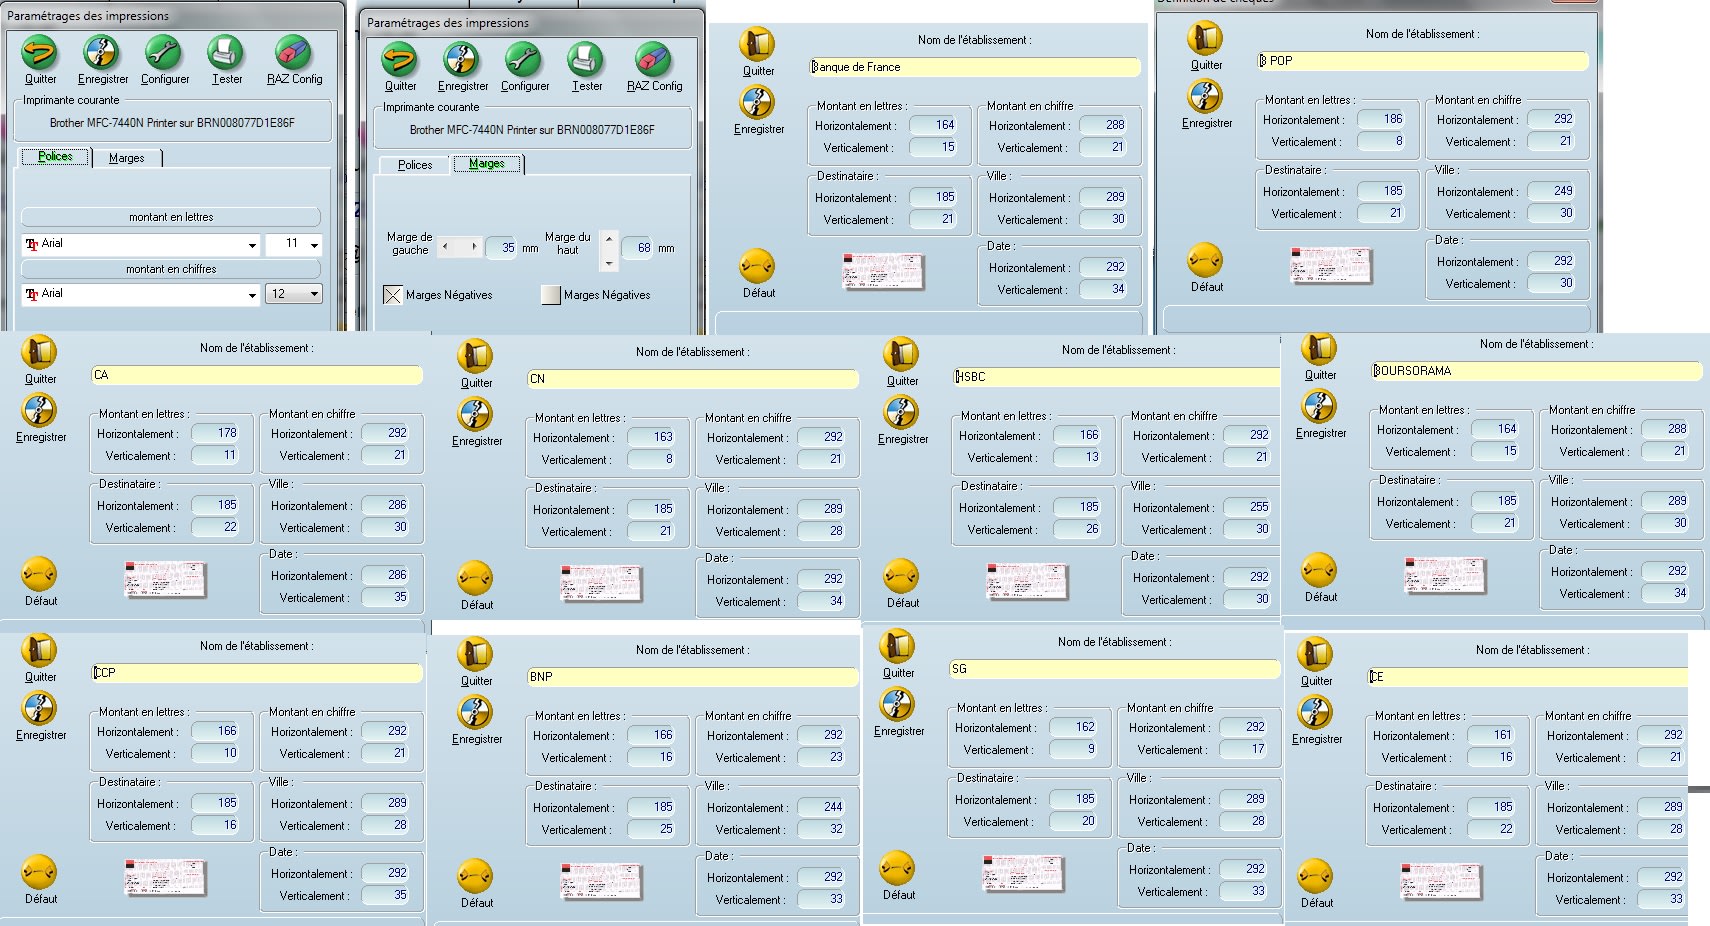Click Enregistrer icon in Banque de France panel
1710x926 pixels.
757,103
